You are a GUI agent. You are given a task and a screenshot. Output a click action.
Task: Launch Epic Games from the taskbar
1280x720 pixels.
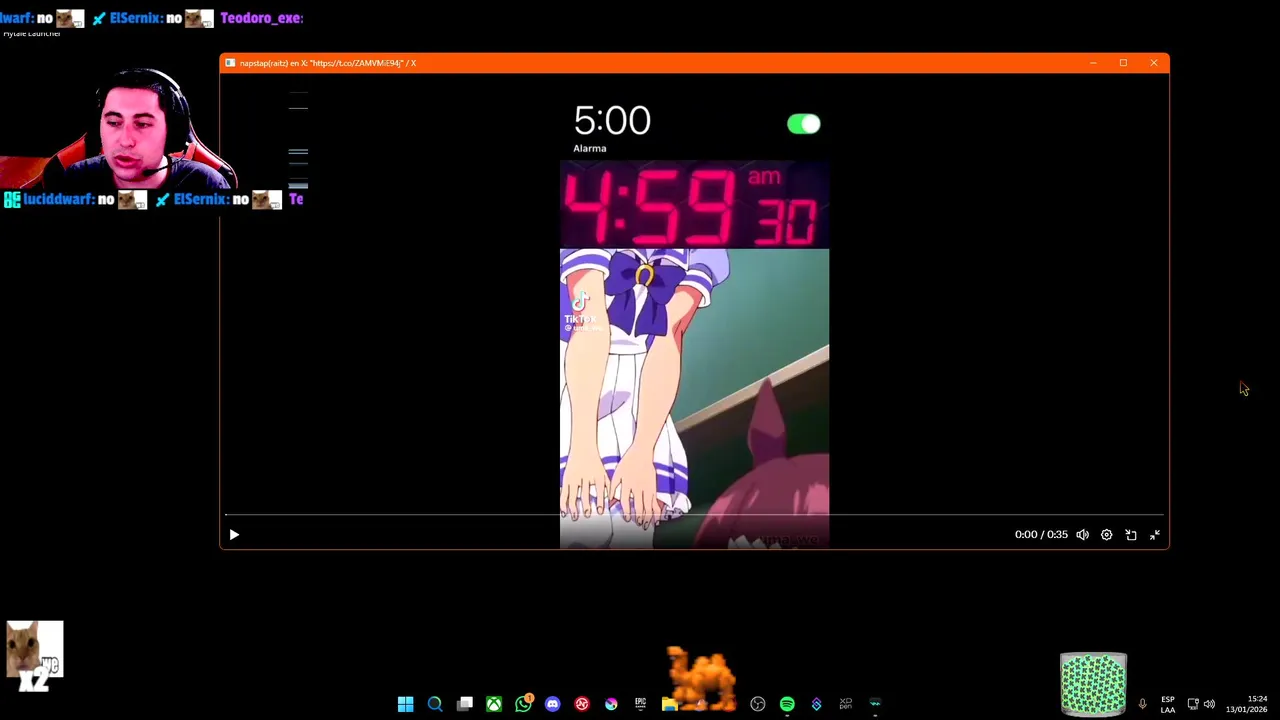(x=640, y=704)
